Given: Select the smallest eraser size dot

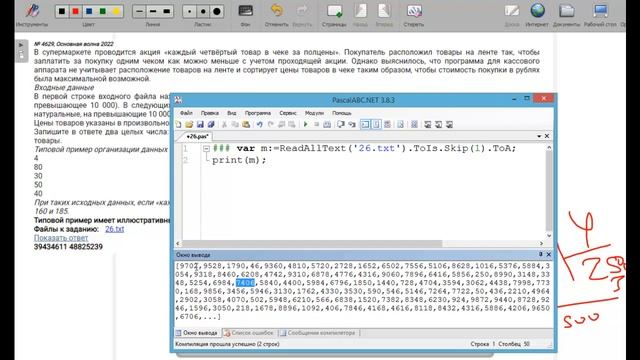Looking at the screenshot, I should click(189, 11).
